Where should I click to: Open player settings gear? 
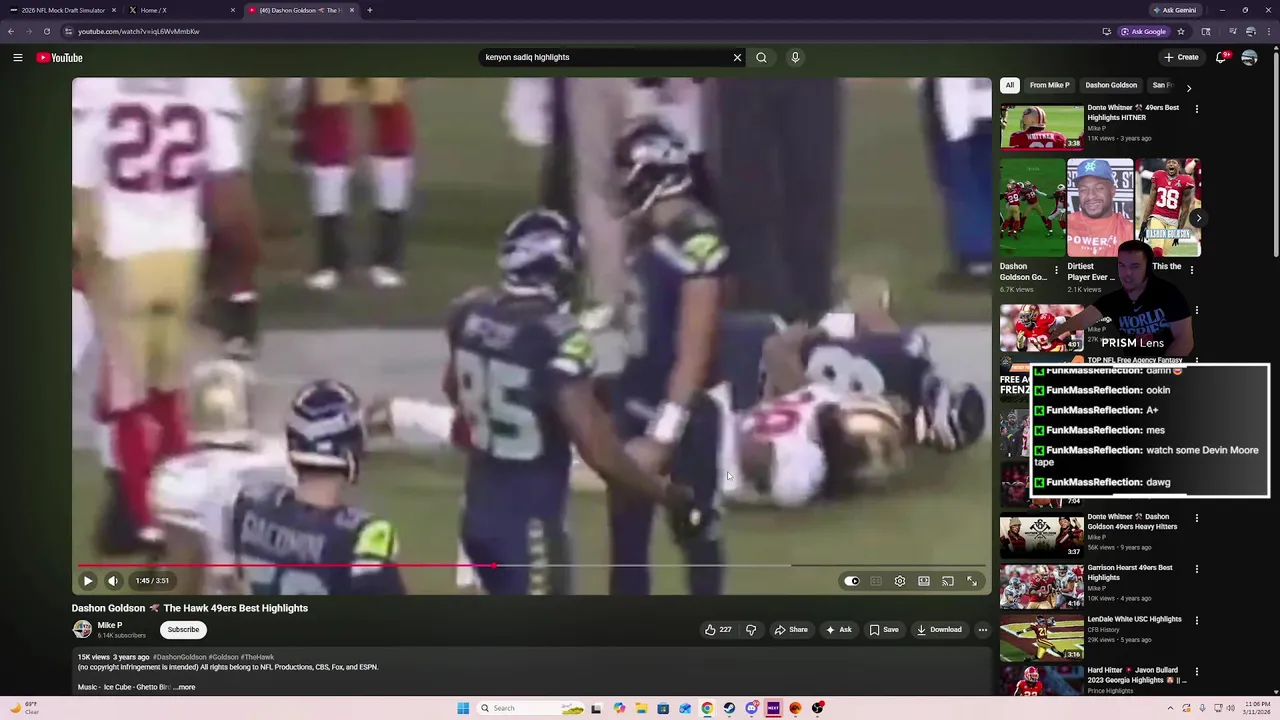coord(900,581)
